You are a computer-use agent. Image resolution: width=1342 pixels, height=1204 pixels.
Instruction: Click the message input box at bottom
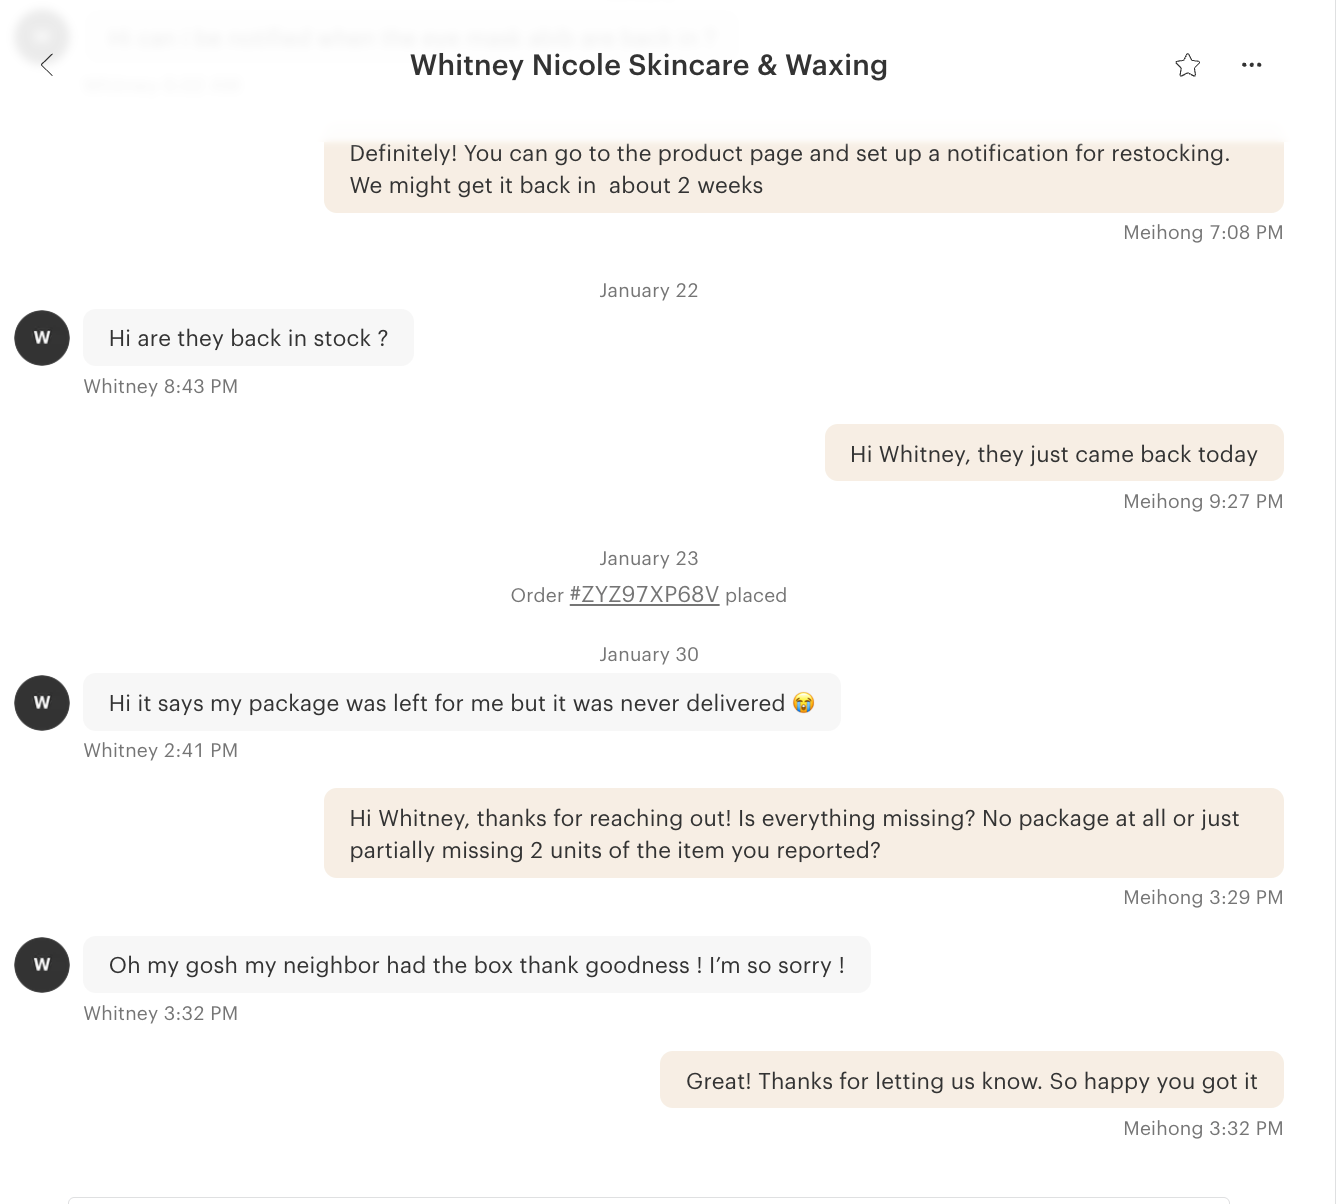[648, 1200]
